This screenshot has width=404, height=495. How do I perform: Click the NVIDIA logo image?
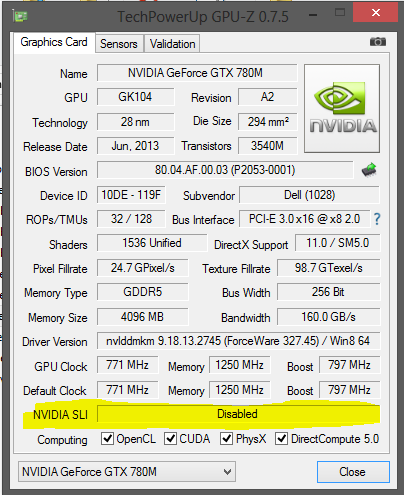tap(342, 108)
